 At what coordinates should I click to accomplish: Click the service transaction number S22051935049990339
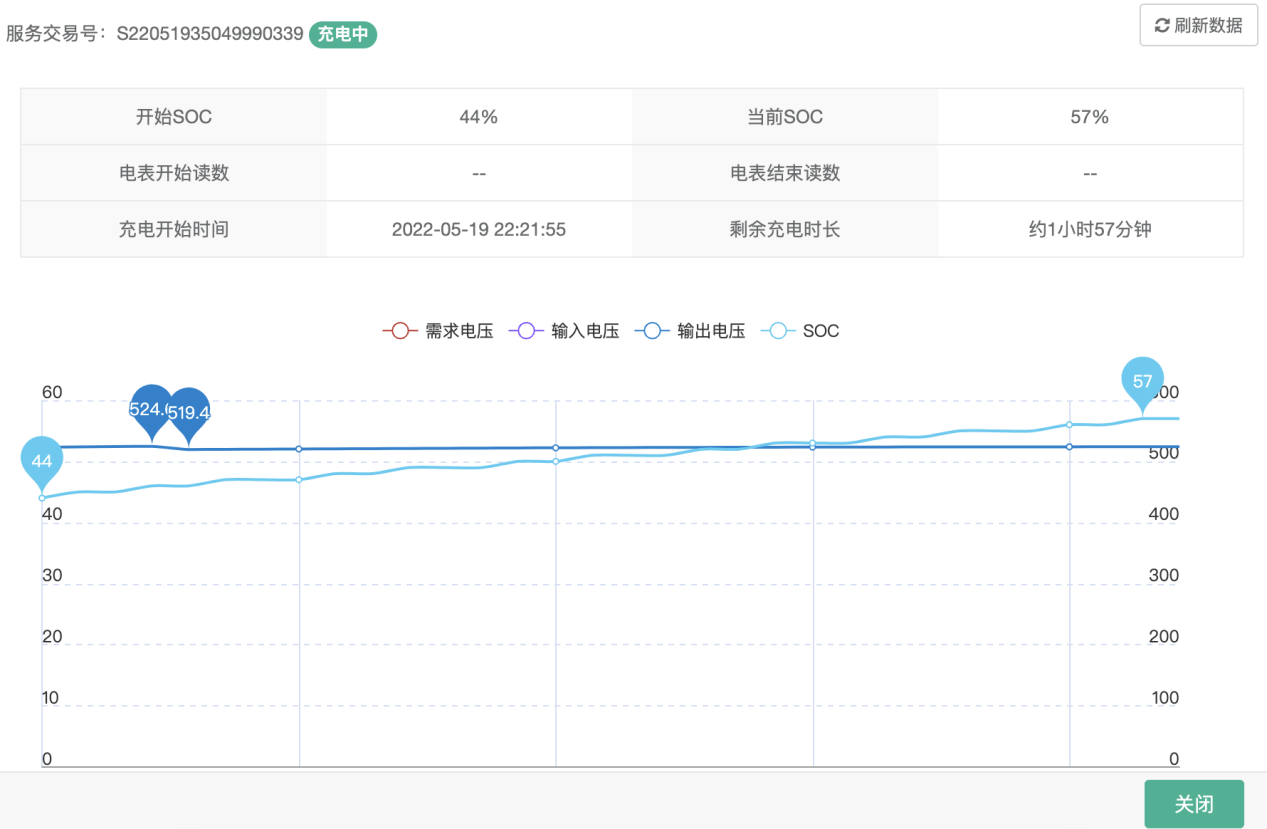[210, 34]
